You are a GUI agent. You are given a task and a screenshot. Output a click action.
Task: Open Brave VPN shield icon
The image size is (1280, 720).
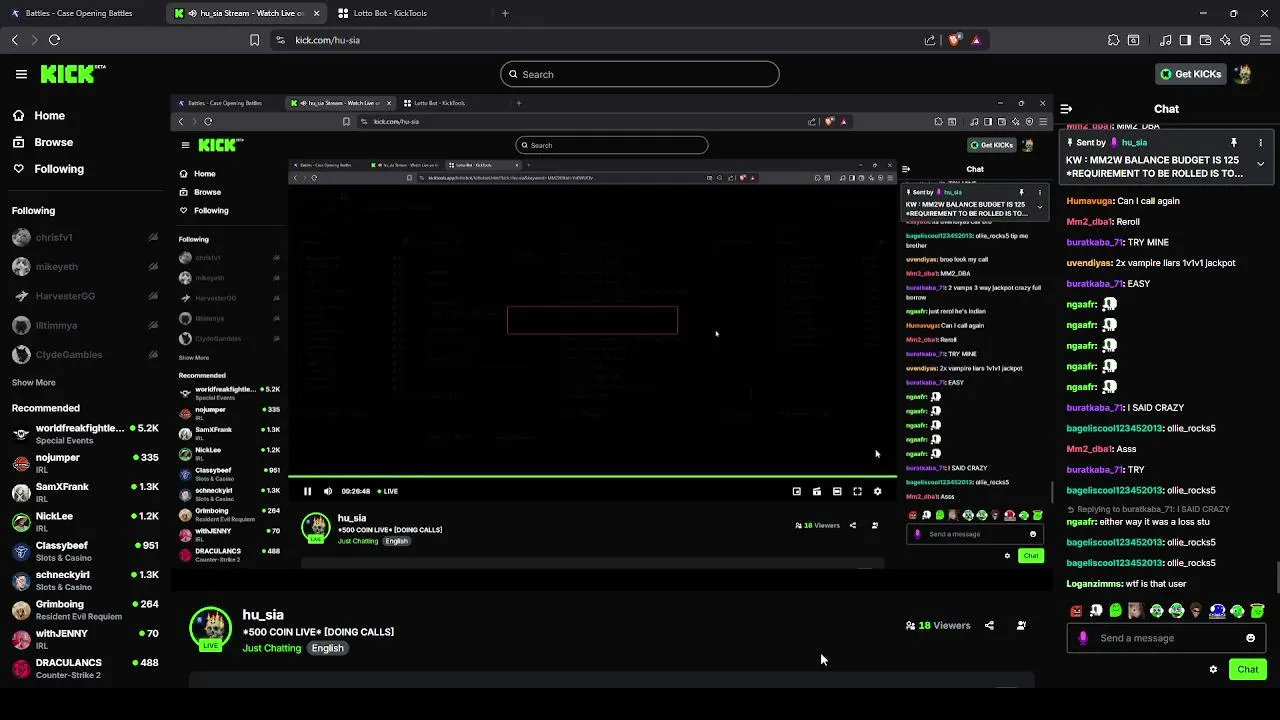coord(1245,40)
